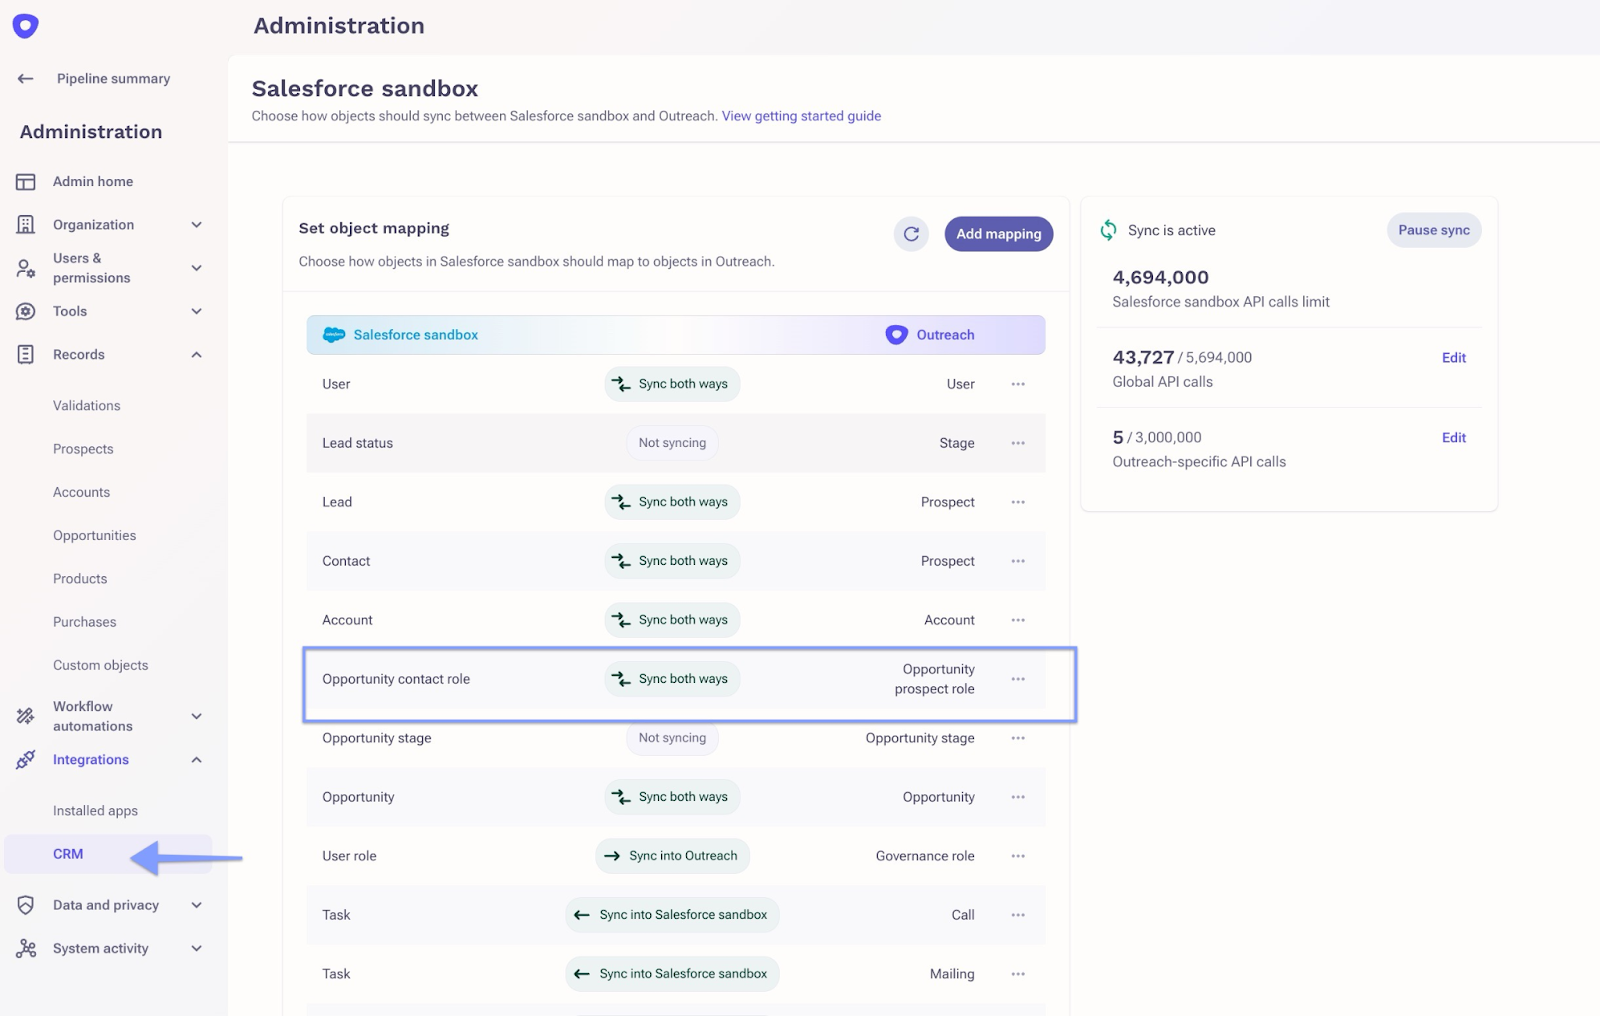Expand the Users & permissions chevron

click(x=197, y=268)
